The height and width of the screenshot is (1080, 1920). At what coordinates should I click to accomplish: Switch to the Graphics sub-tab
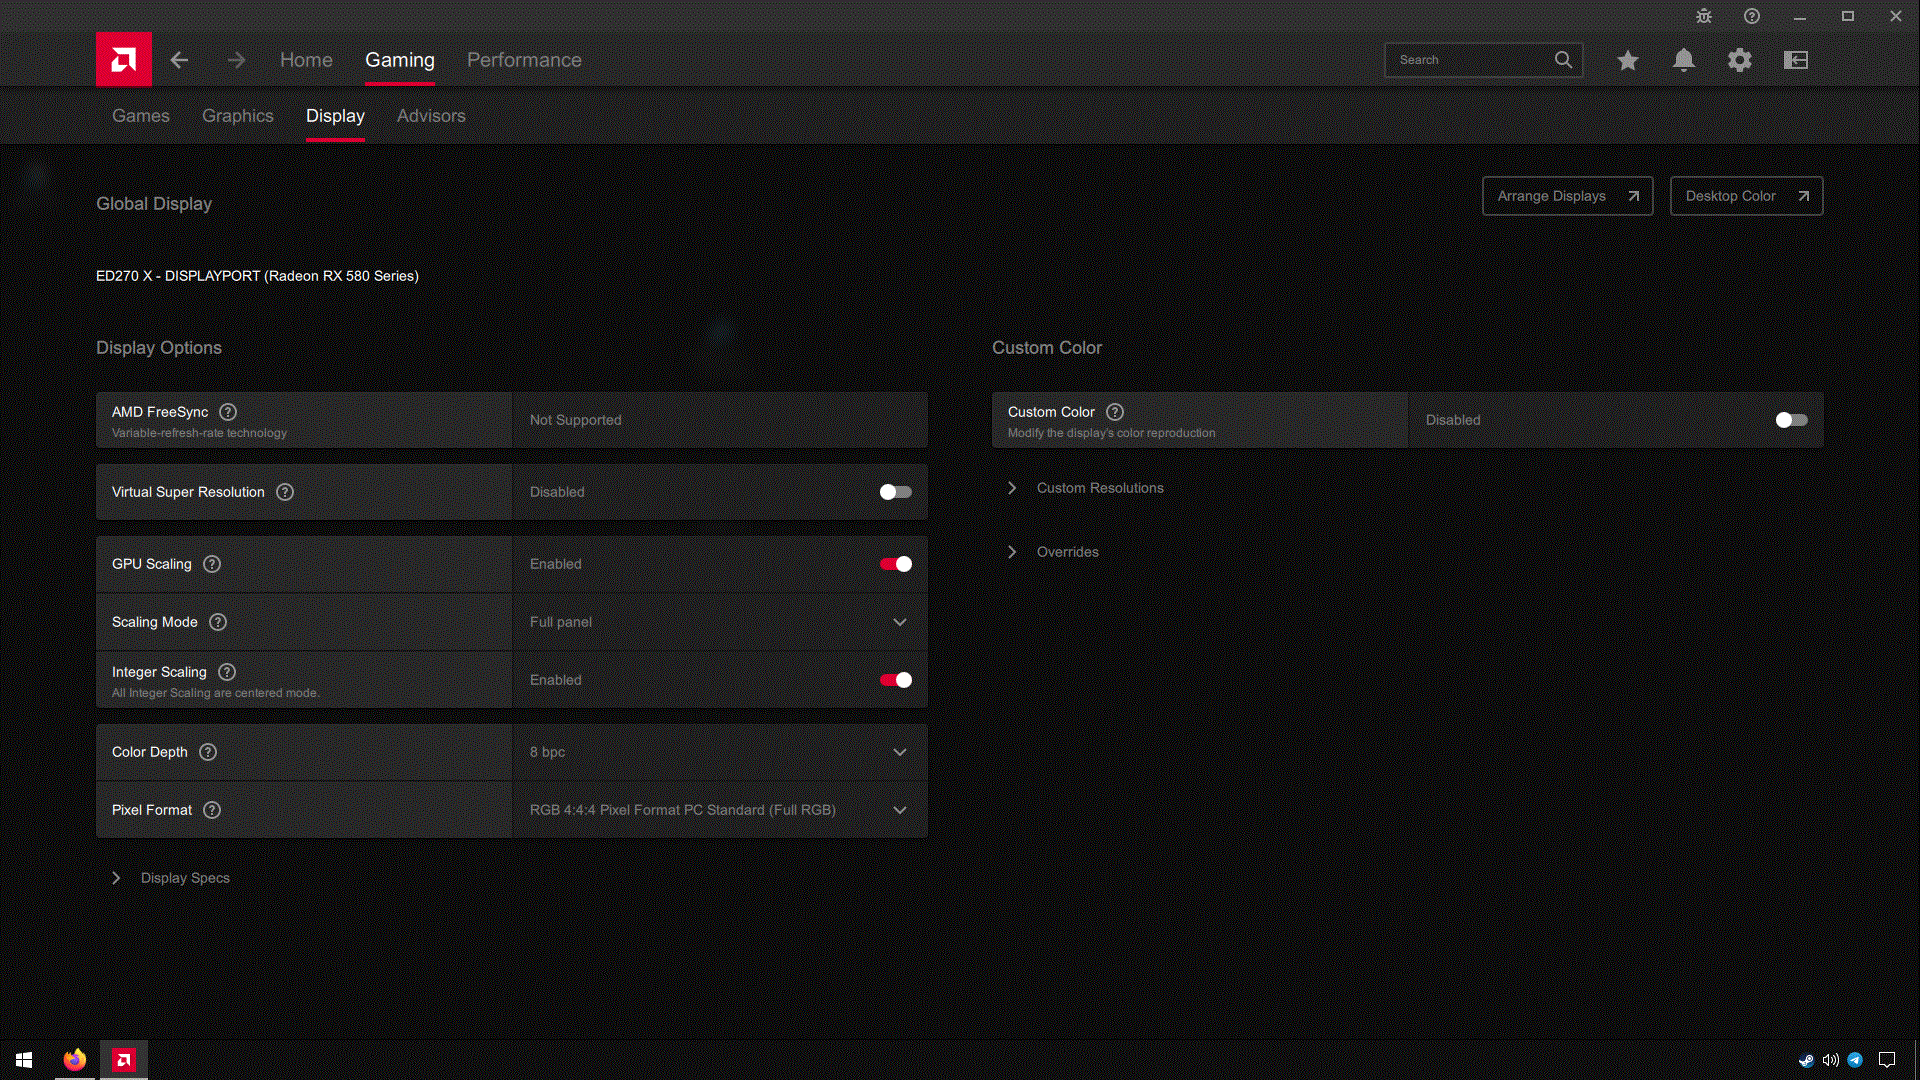point(238,116)
